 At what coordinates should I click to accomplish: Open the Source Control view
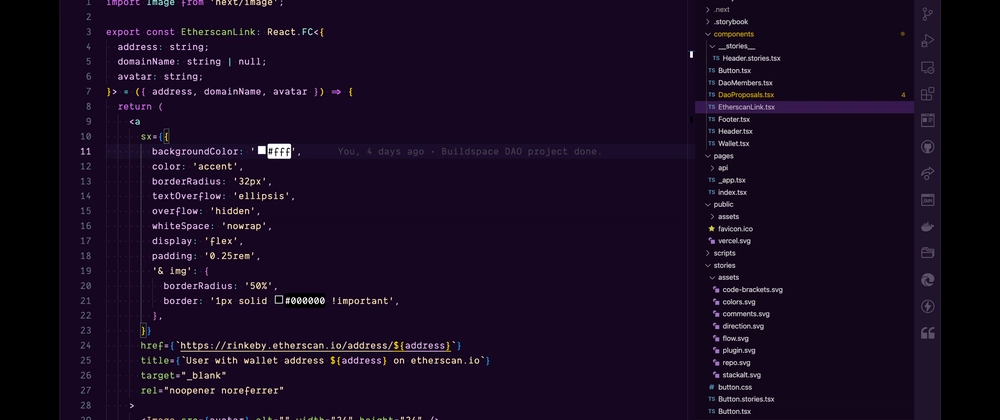[x=927, y=14]
